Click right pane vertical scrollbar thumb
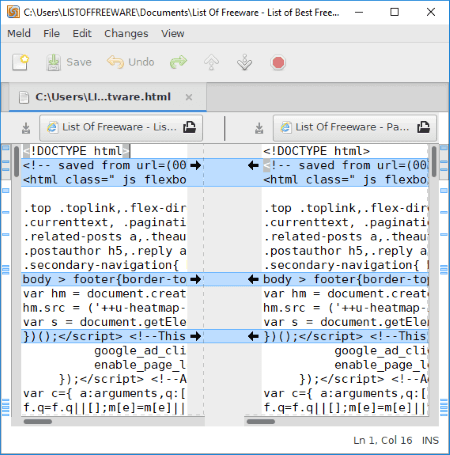The height and width of the screenshot is (455, 450). (x=434, y=162)
